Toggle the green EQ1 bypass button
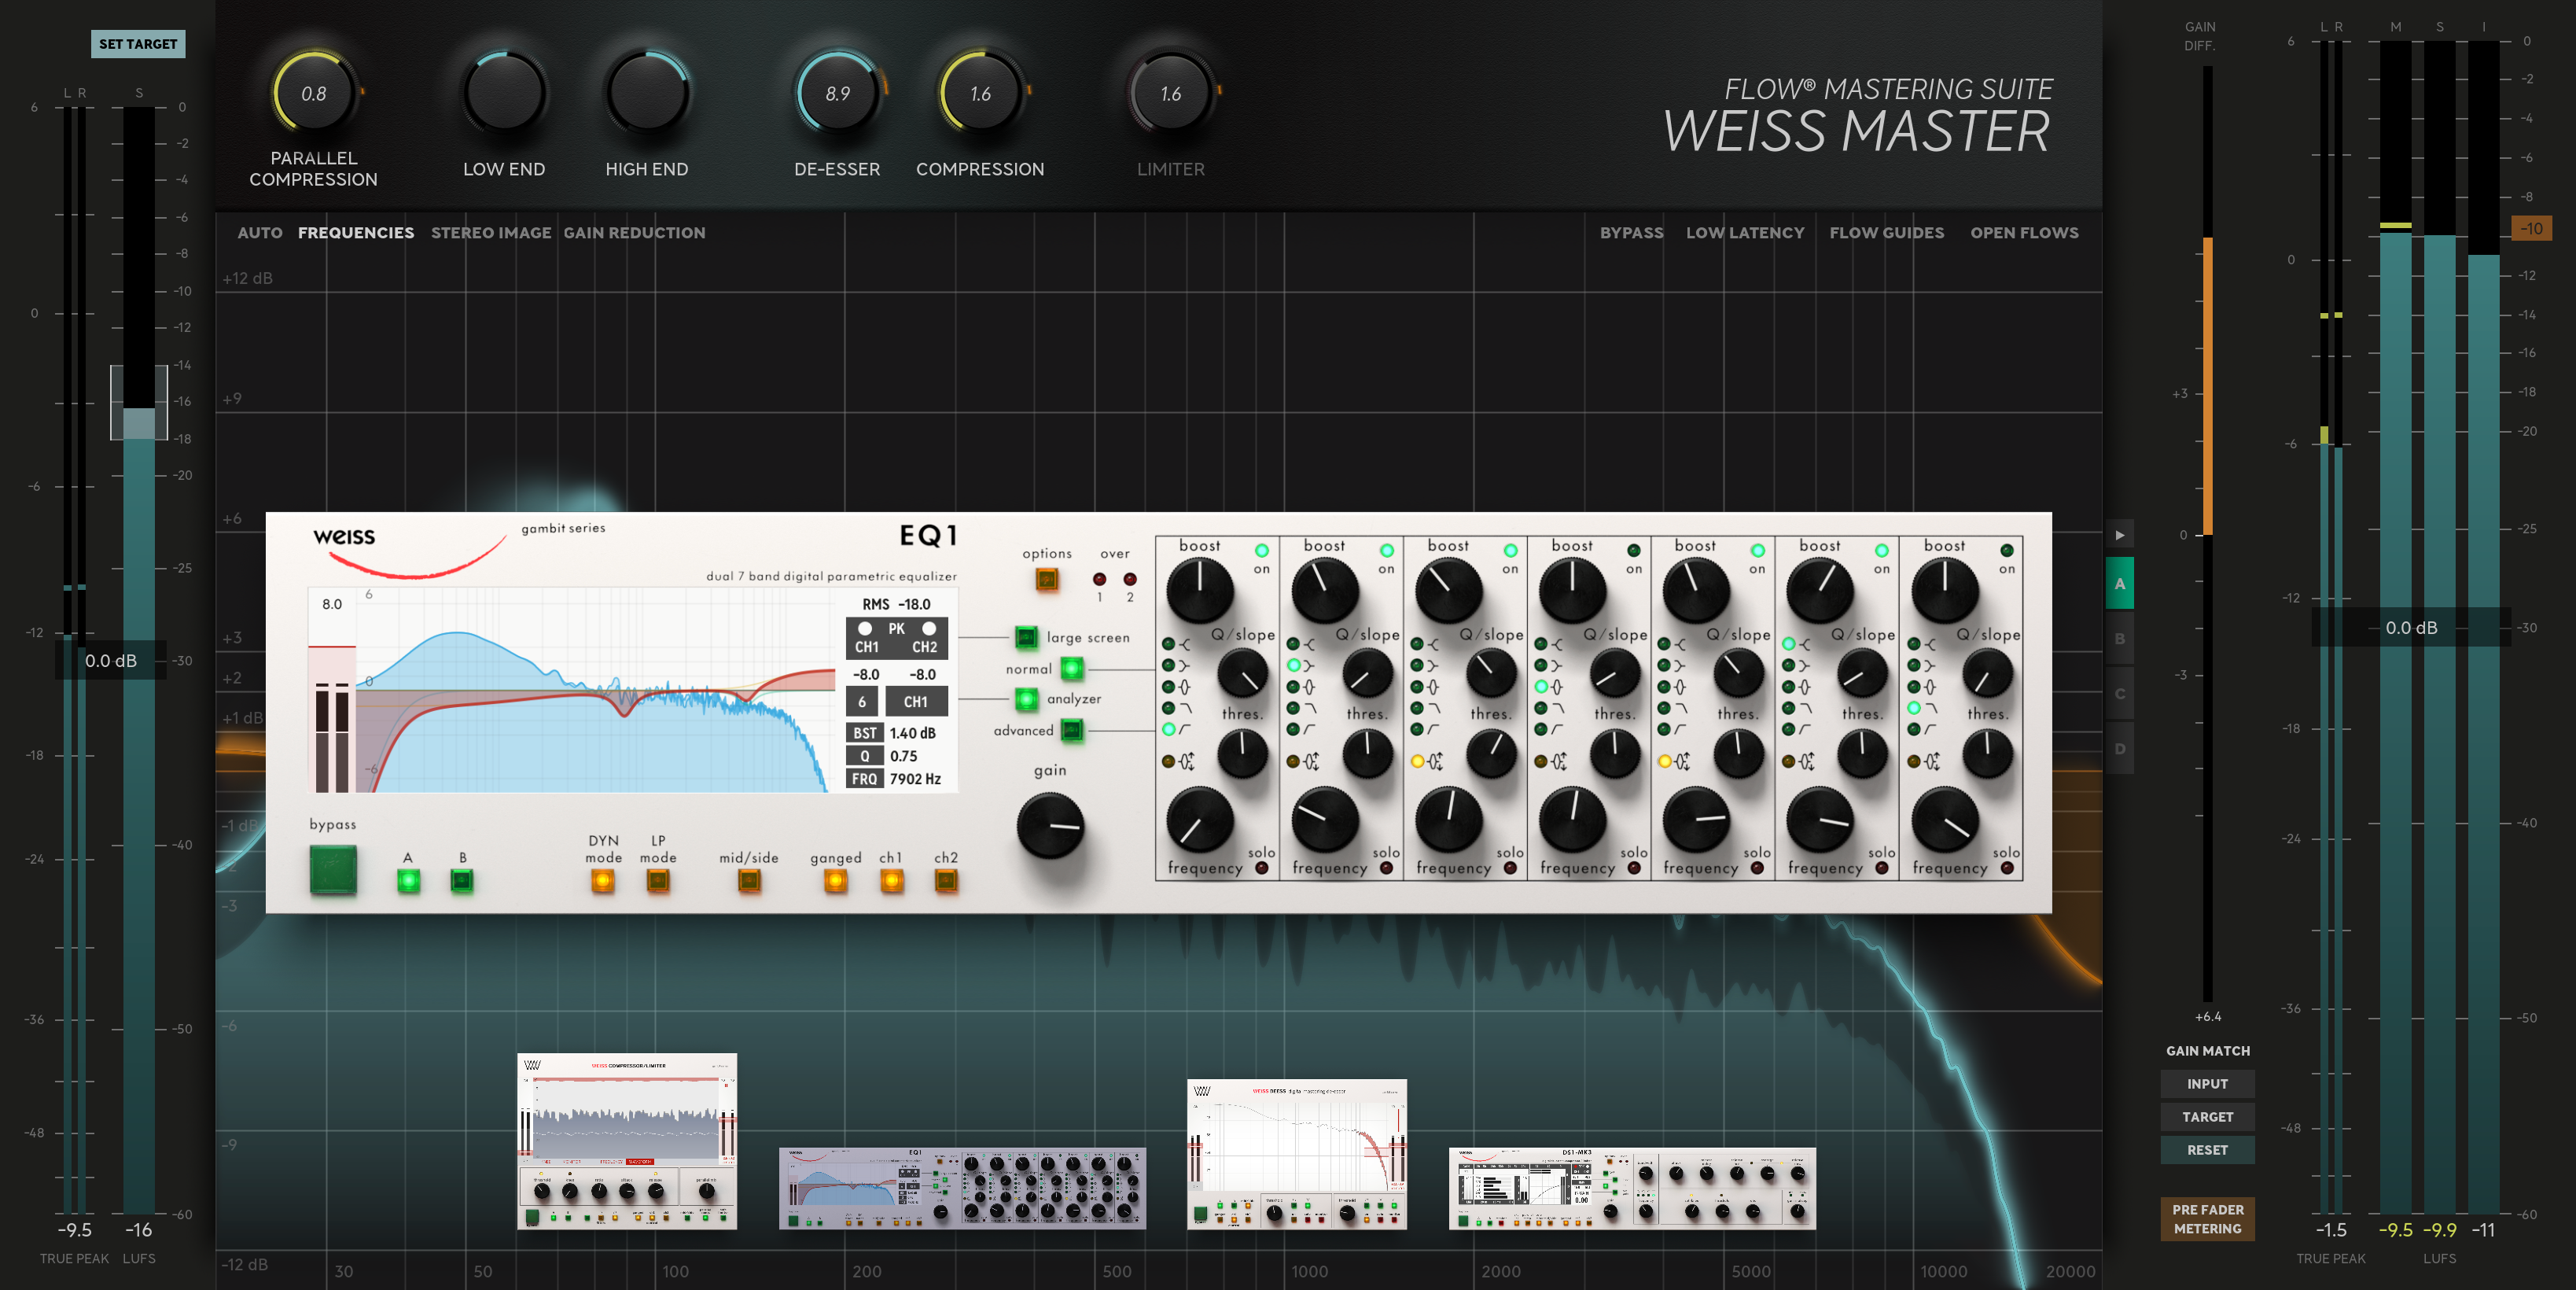This screenshot has width=2576, height=1290. (x=333, y=870)
